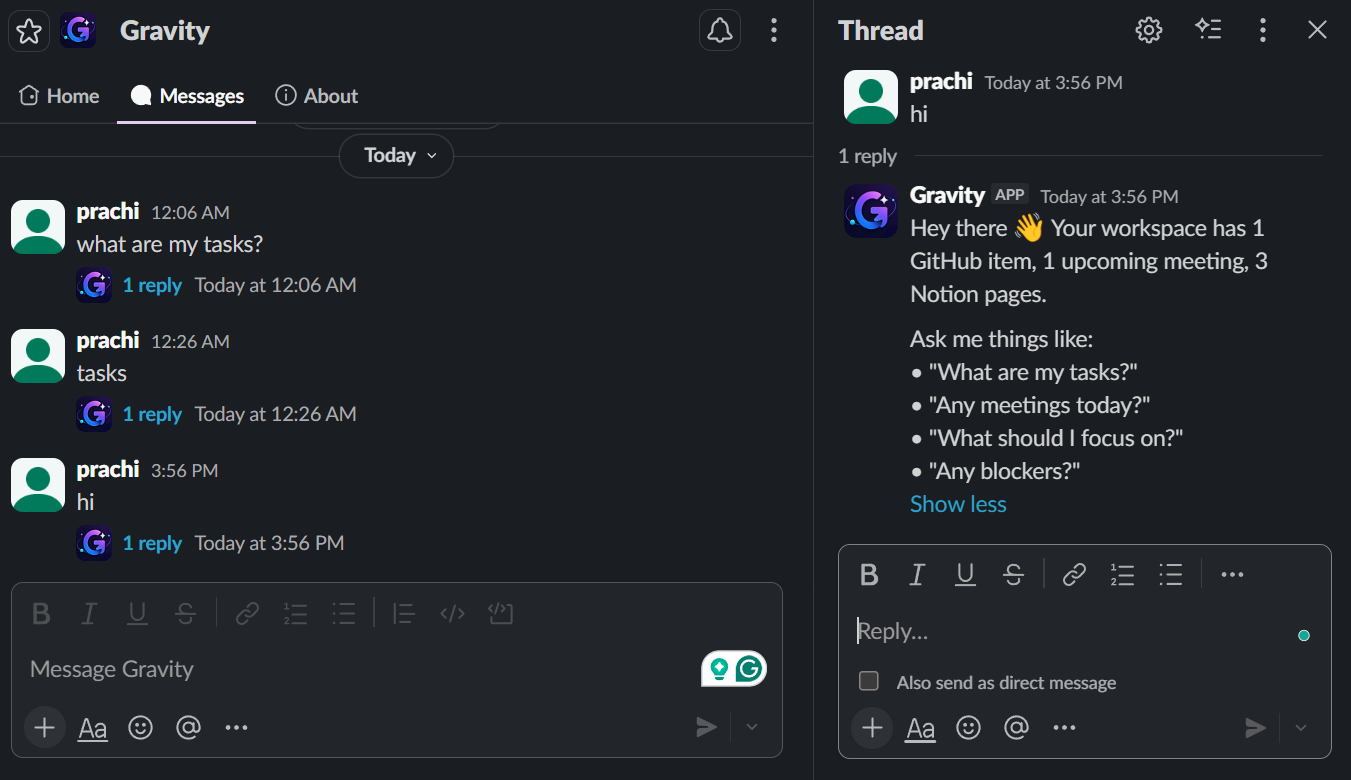Click prachi's avatar on the "tasks" message
1351x780 pixels.
(38, 355)
